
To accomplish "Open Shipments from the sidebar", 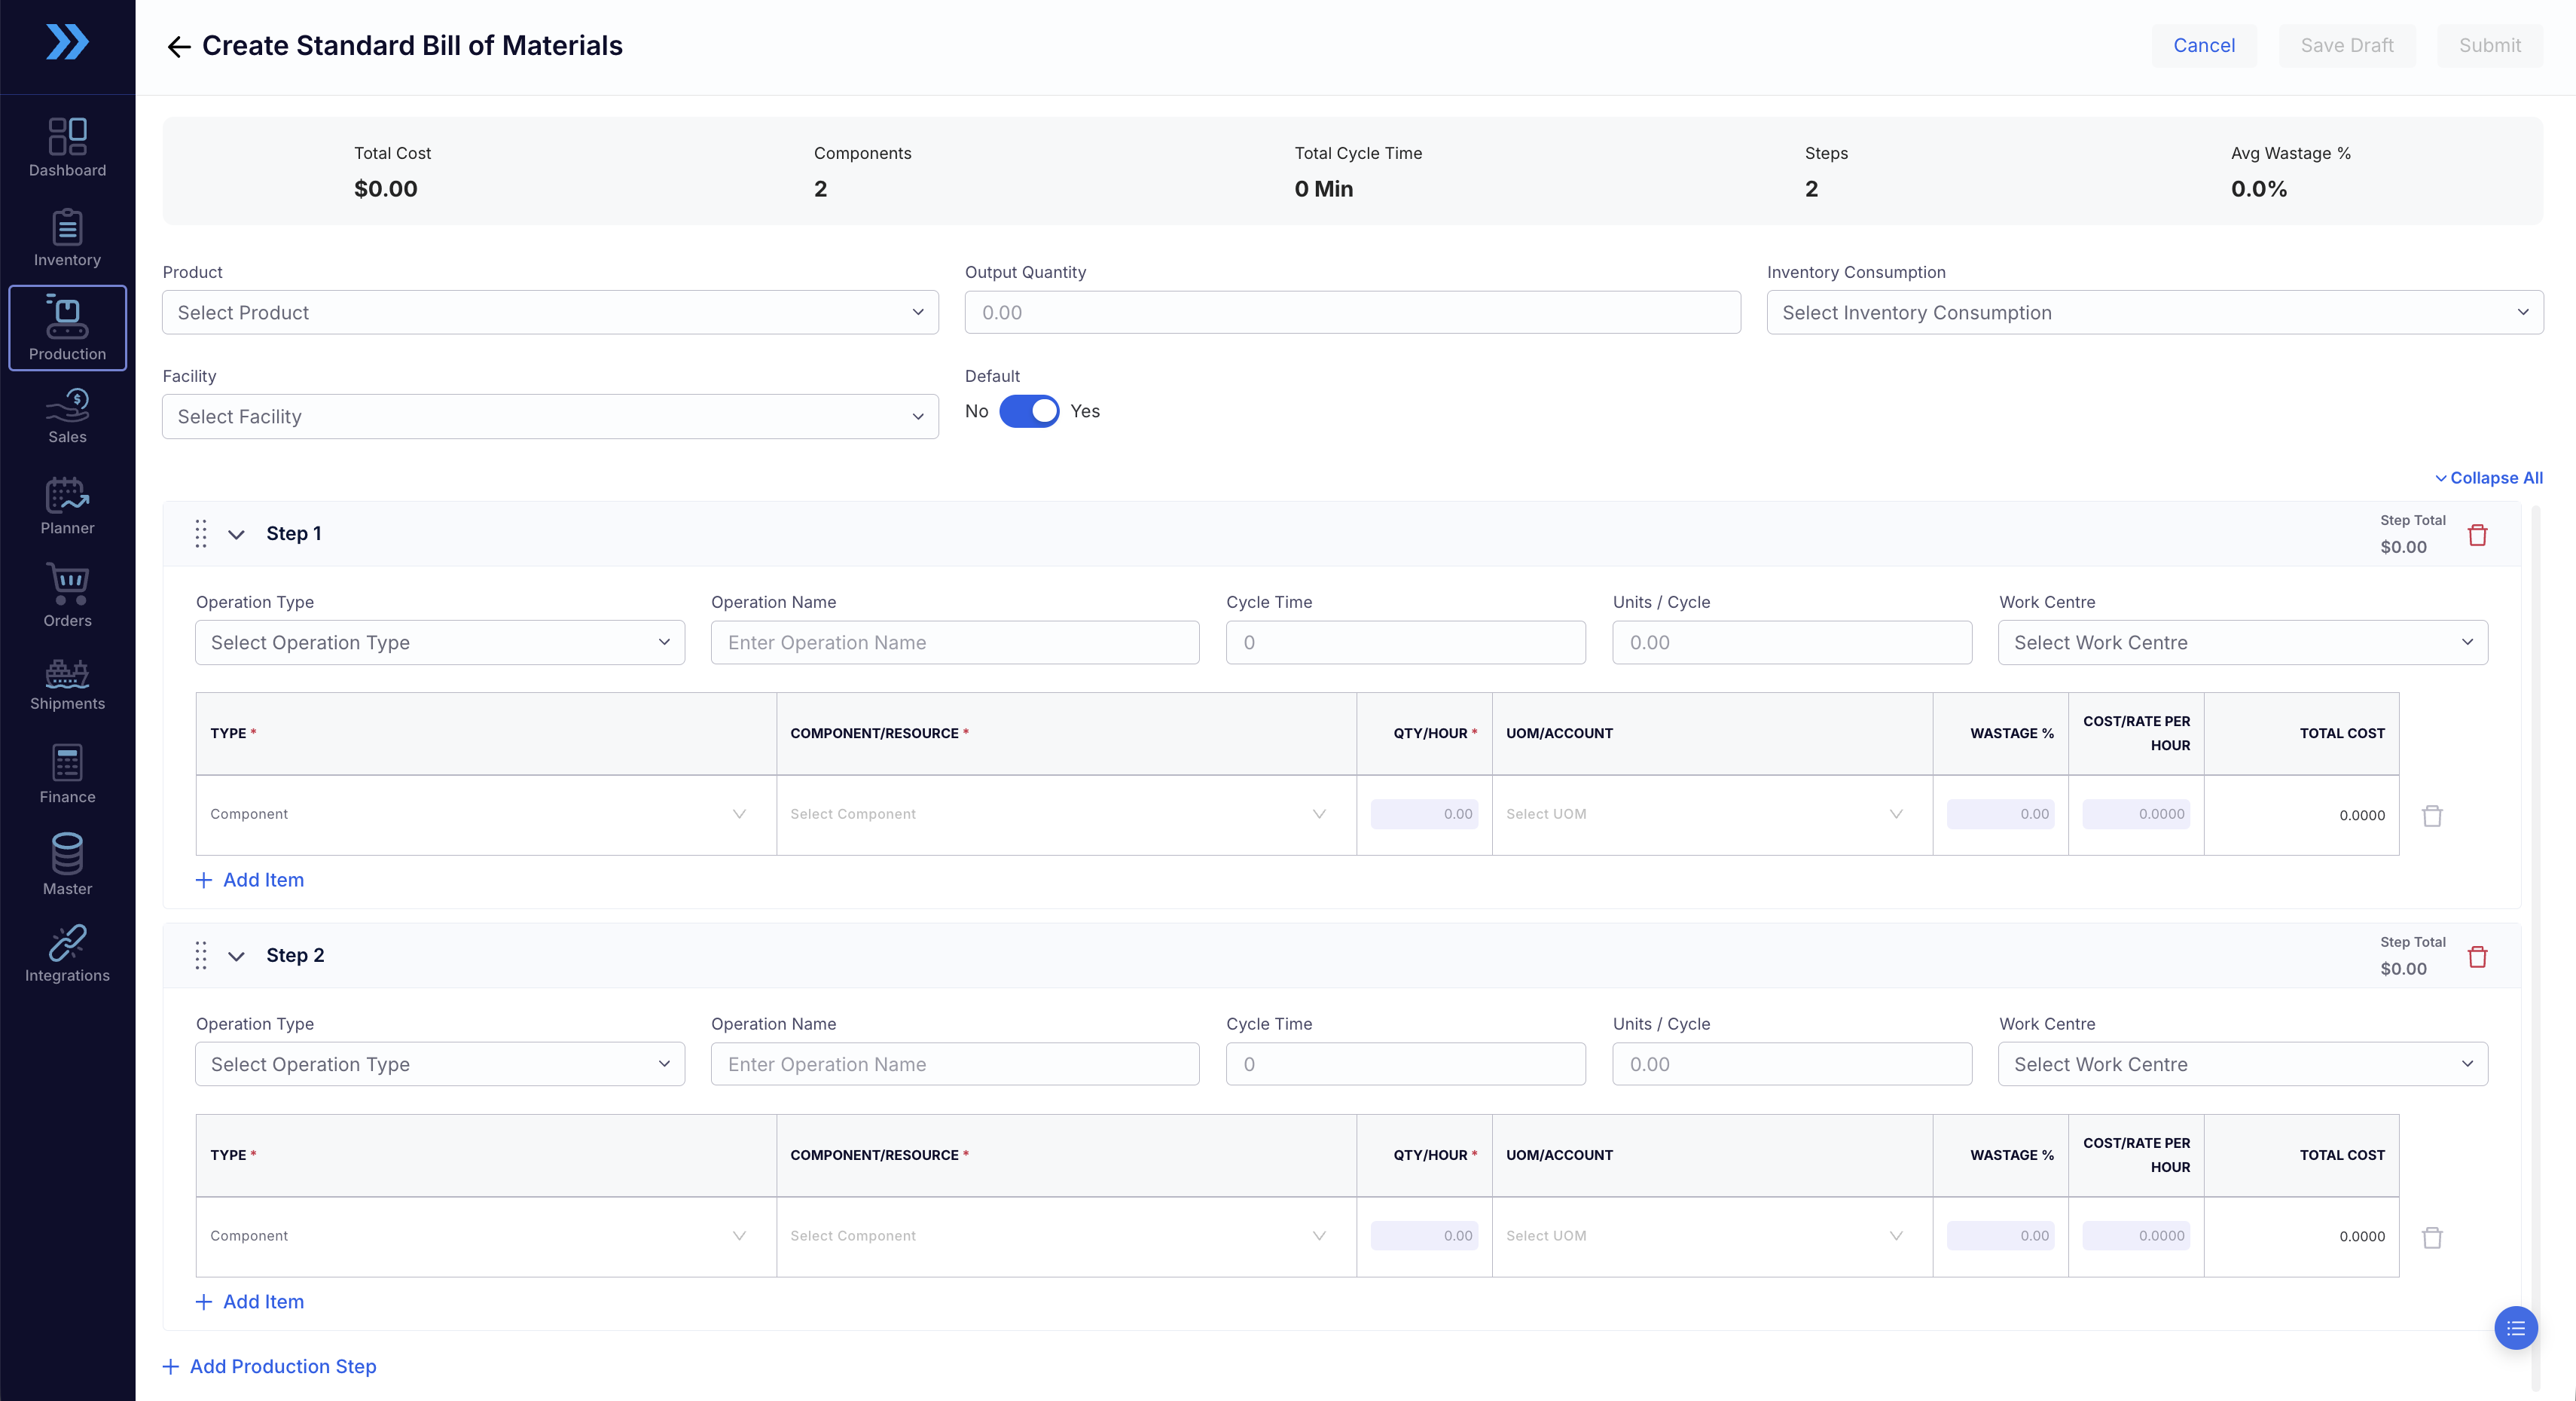I will [67, 684].
